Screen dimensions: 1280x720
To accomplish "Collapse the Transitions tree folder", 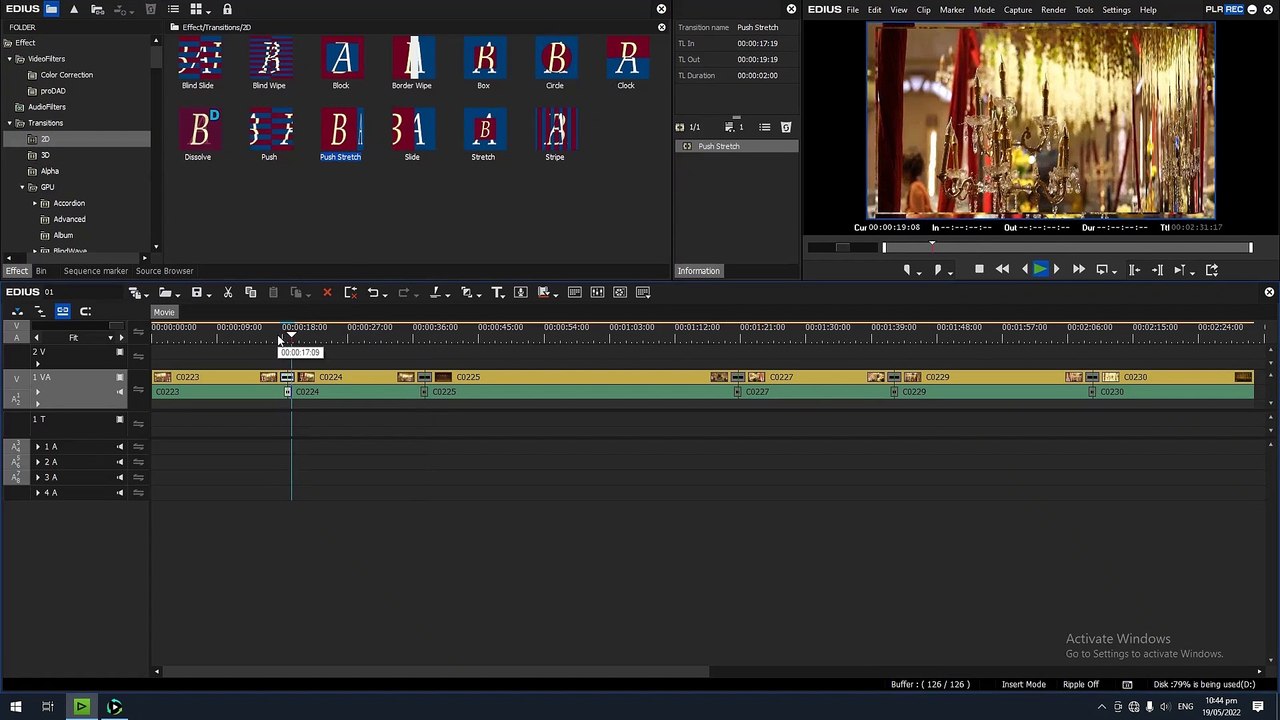I will (x=9, y=123).
